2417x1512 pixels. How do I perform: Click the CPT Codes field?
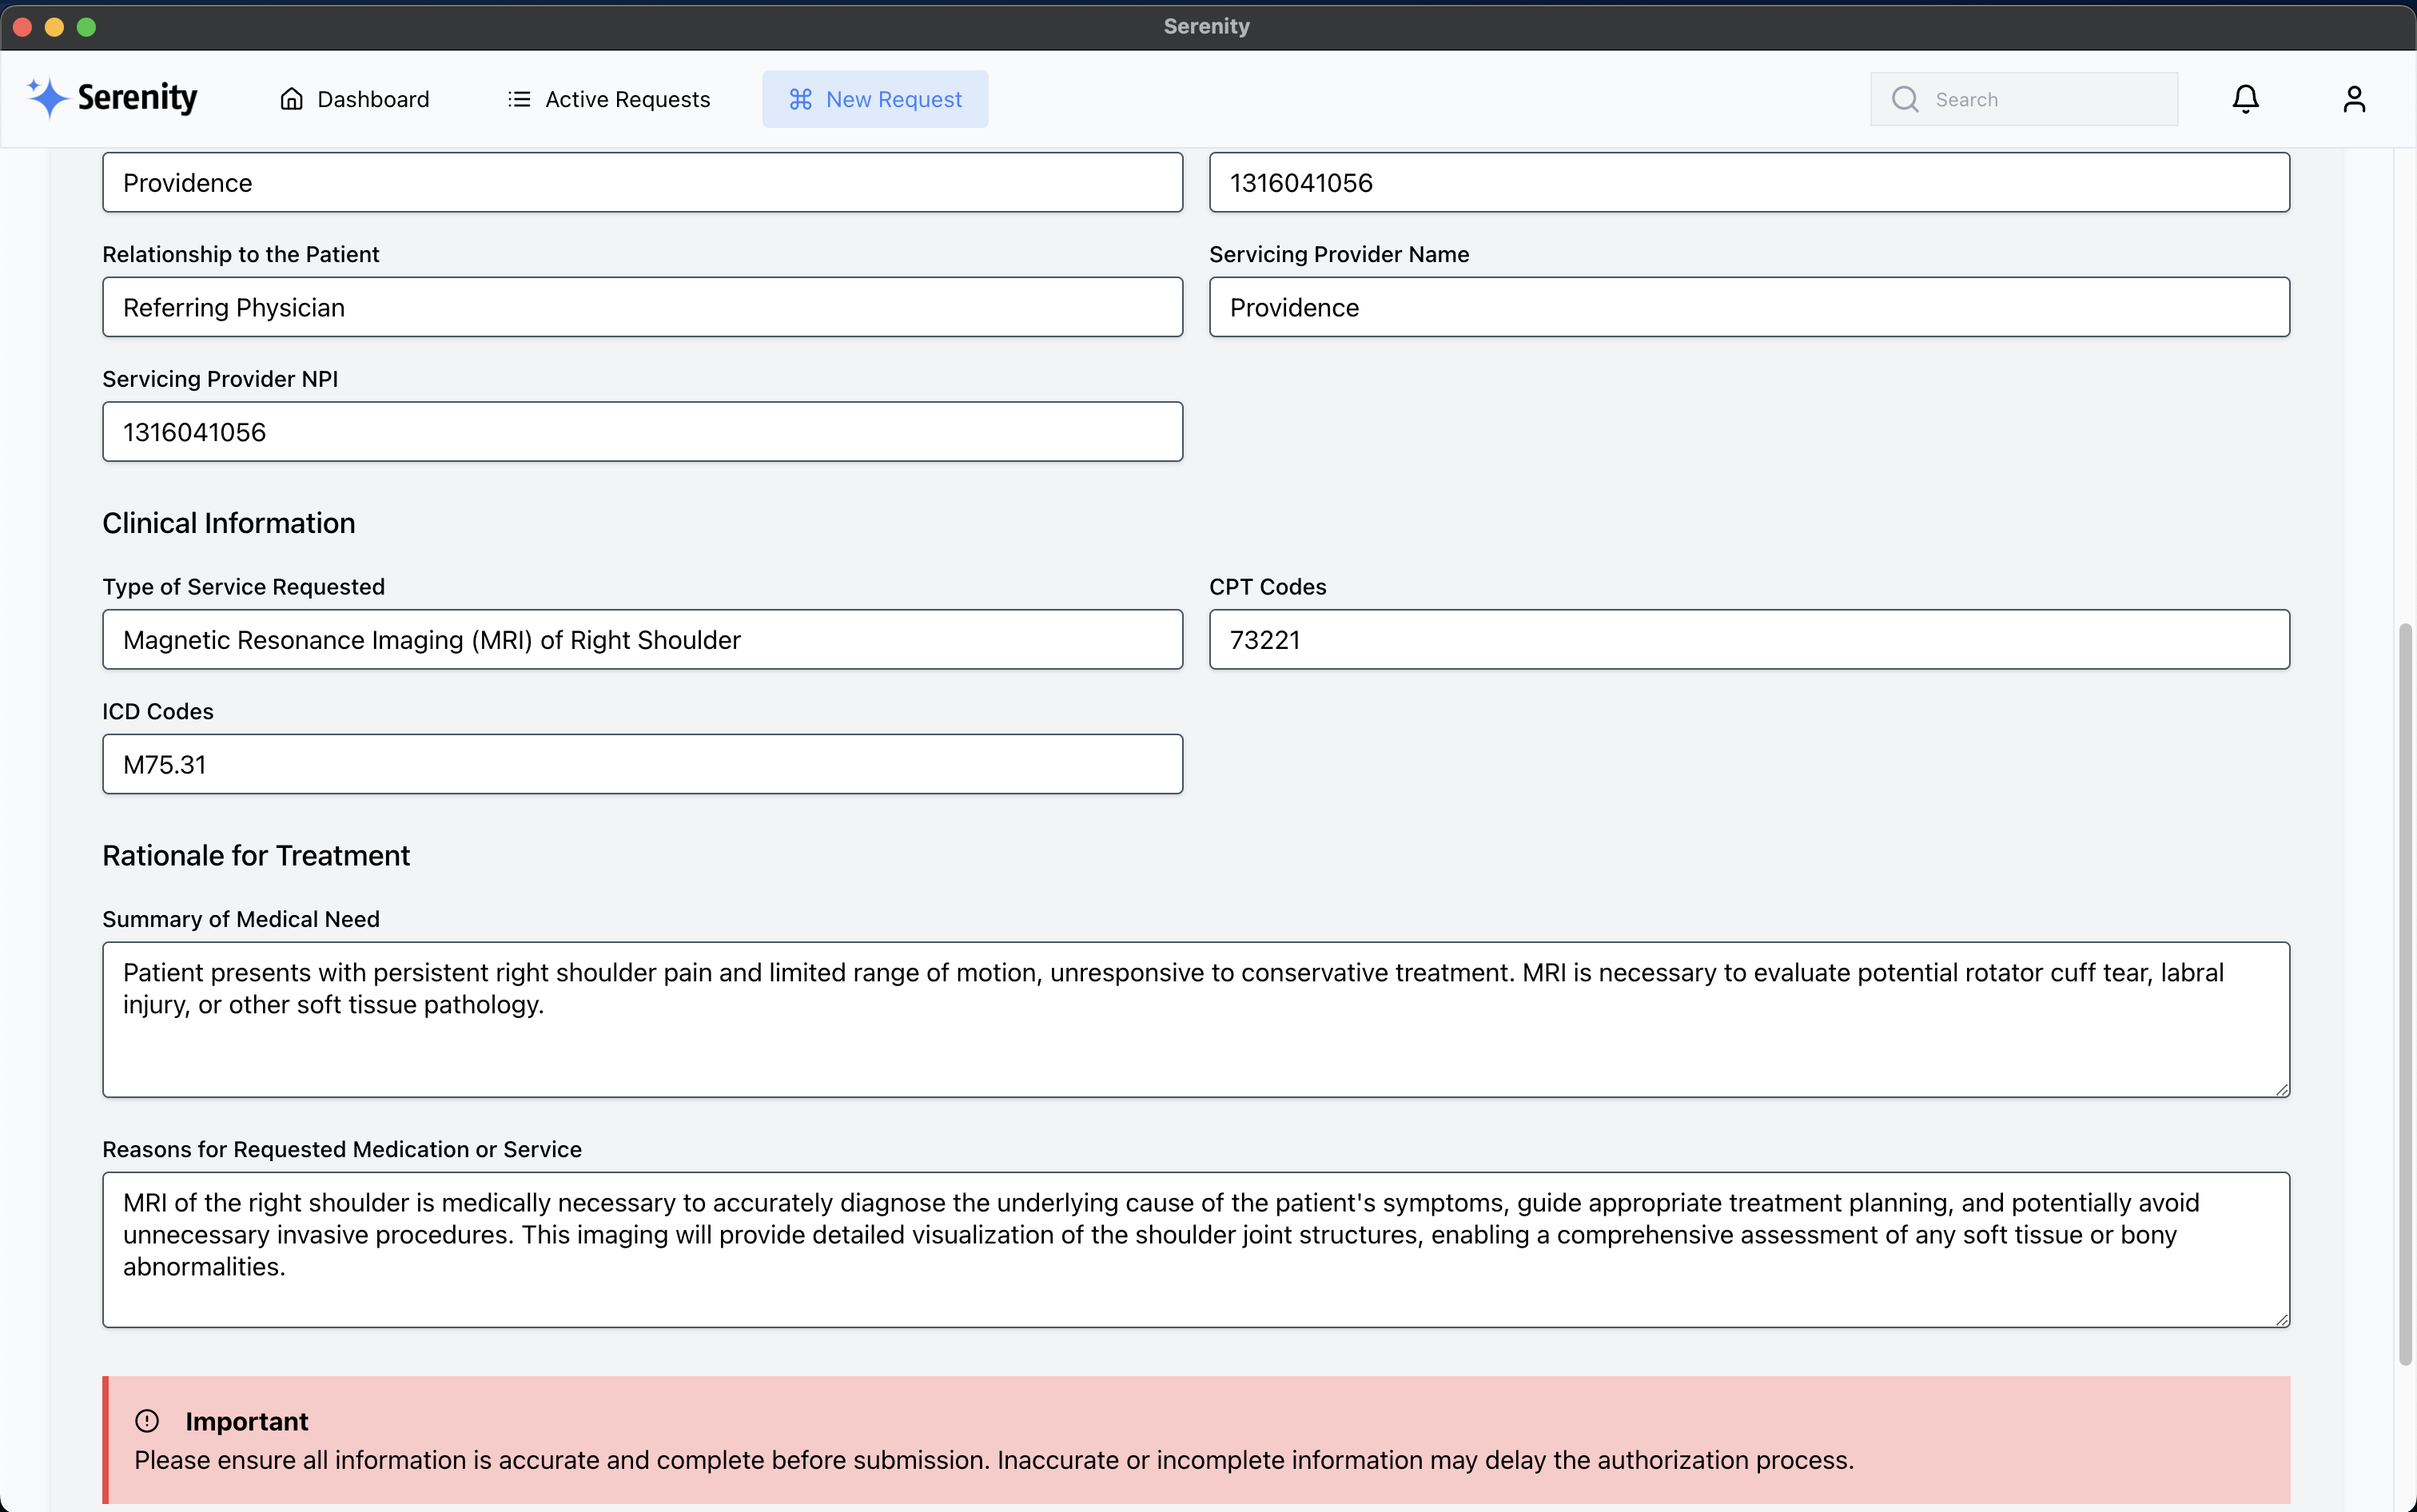1748,640
